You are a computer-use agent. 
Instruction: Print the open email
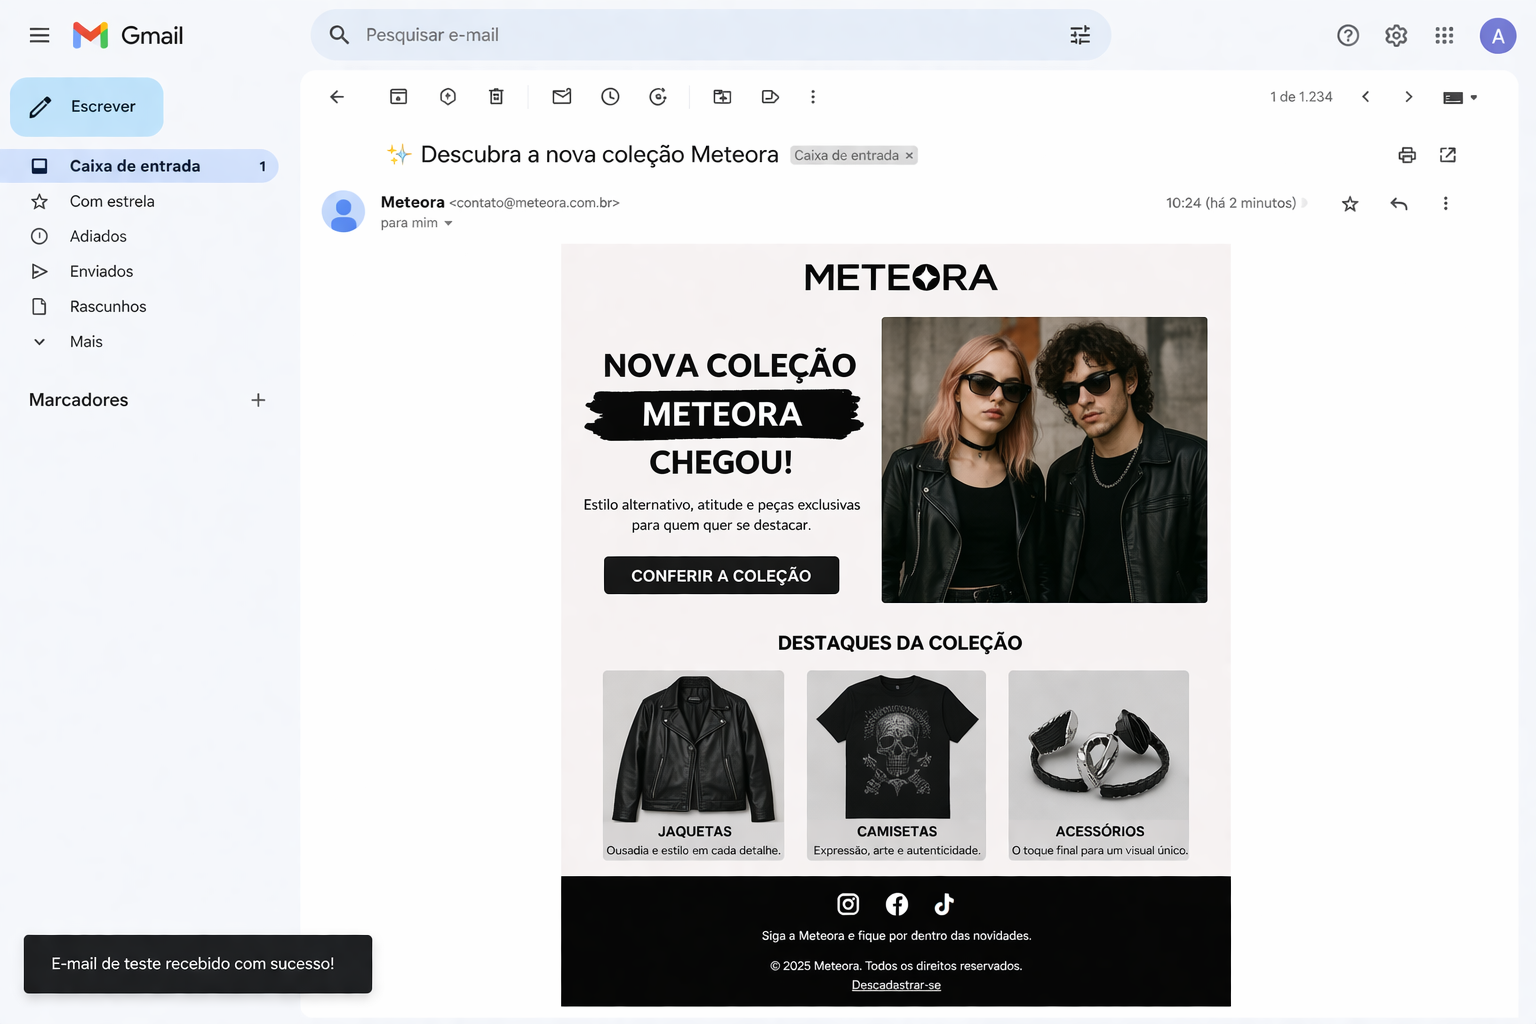pyautogui.click(x=1407, y=155)
